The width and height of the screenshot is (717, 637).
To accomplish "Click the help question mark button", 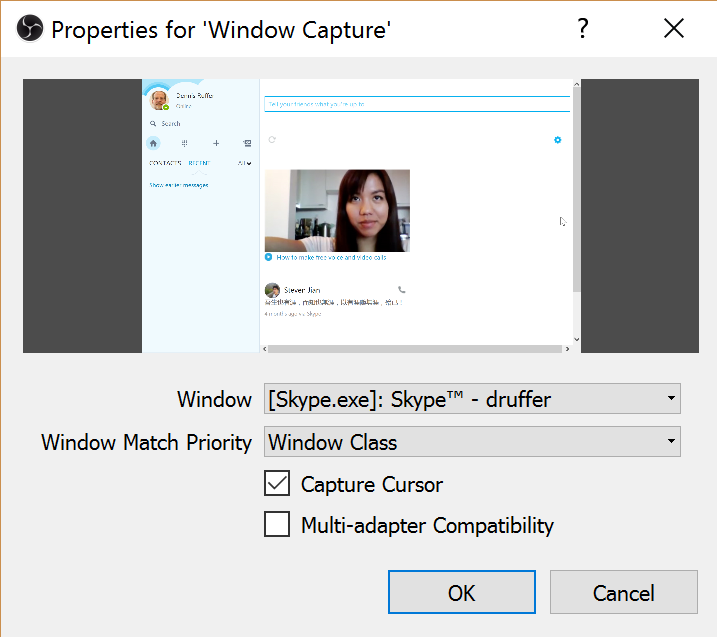I will point(582,29).
